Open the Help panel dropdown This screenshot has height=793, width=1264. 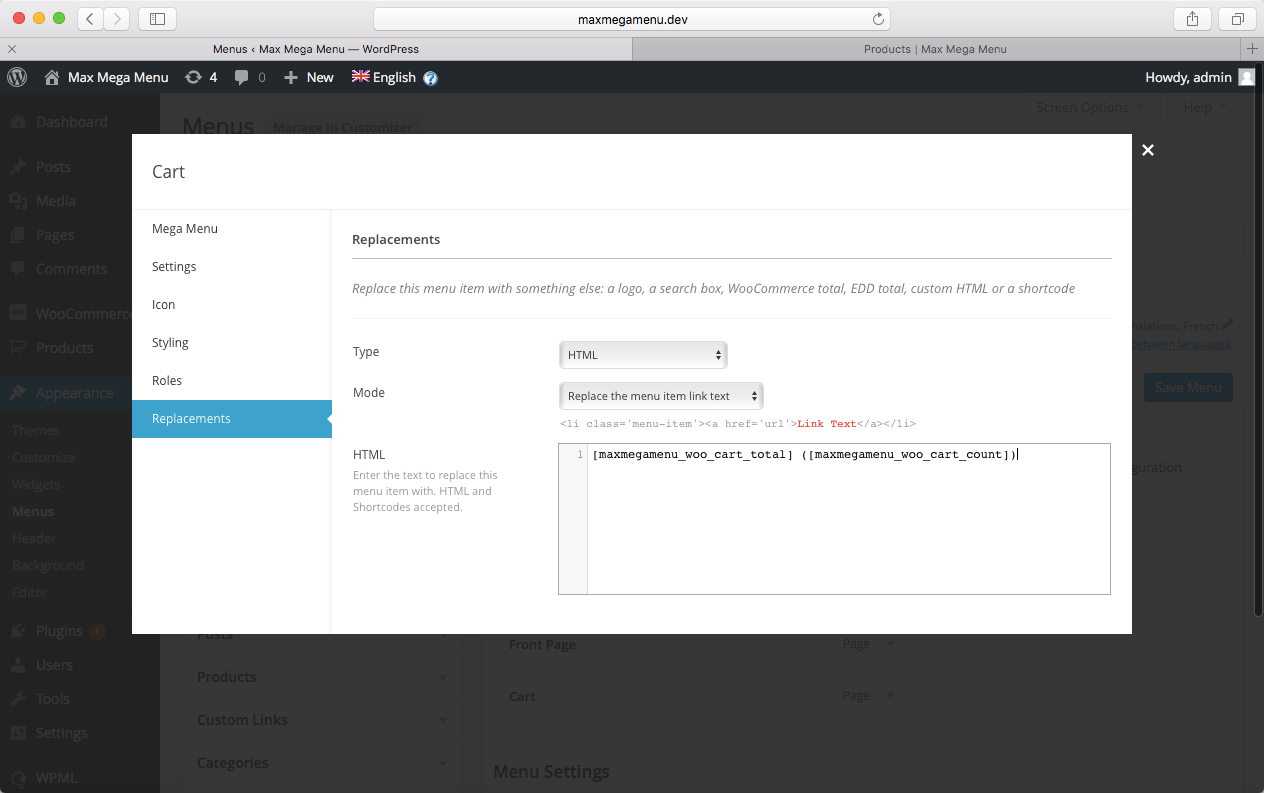tap(1205, 108)
